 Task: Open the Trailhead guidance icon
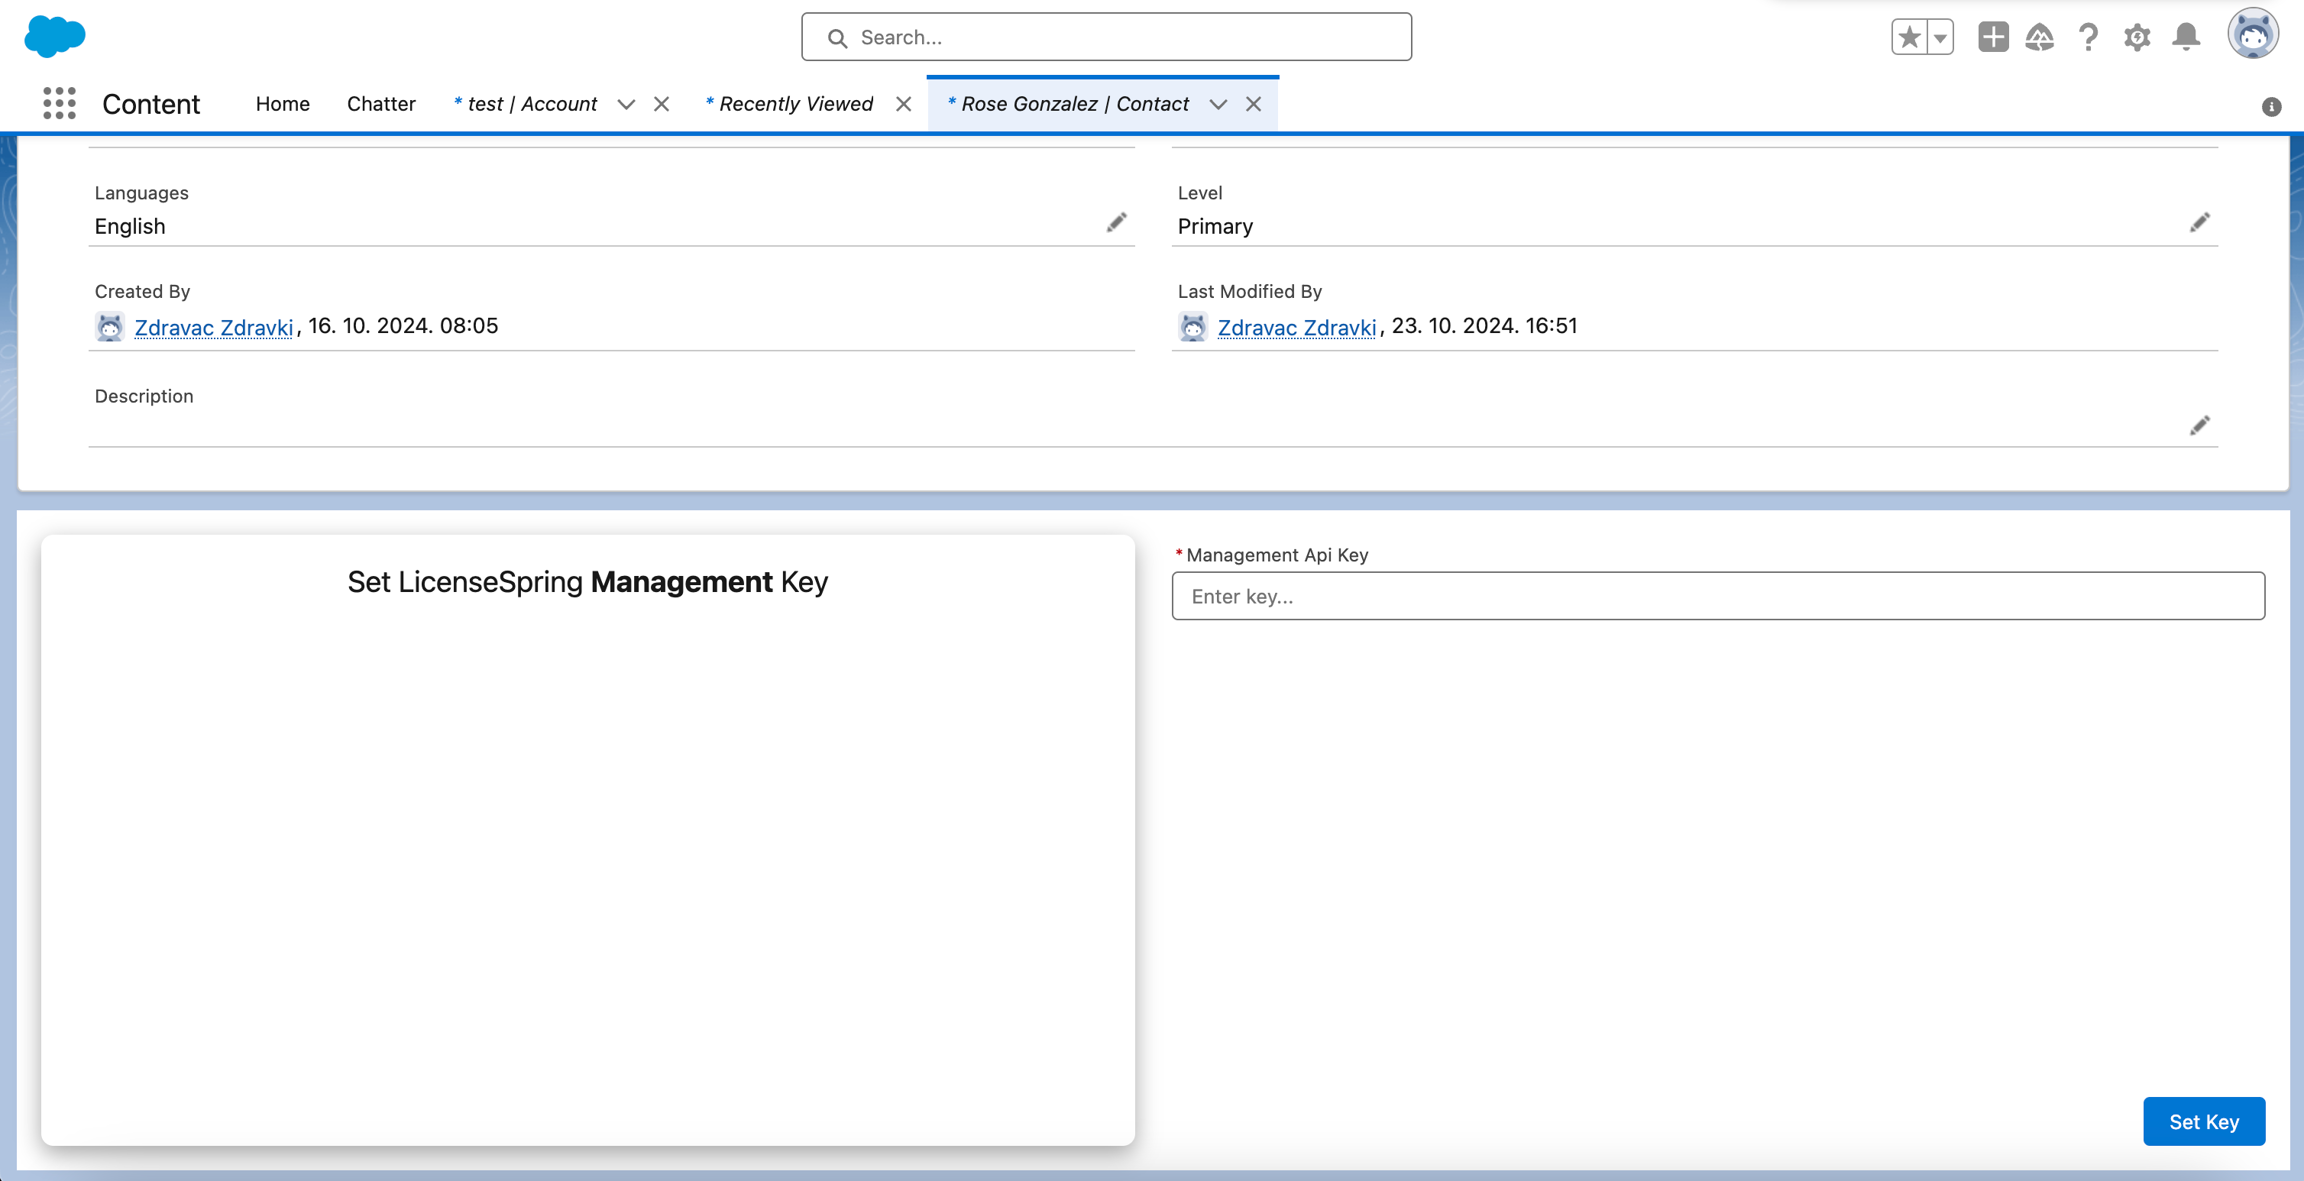pyautogui.click(x=2039, y=37)
